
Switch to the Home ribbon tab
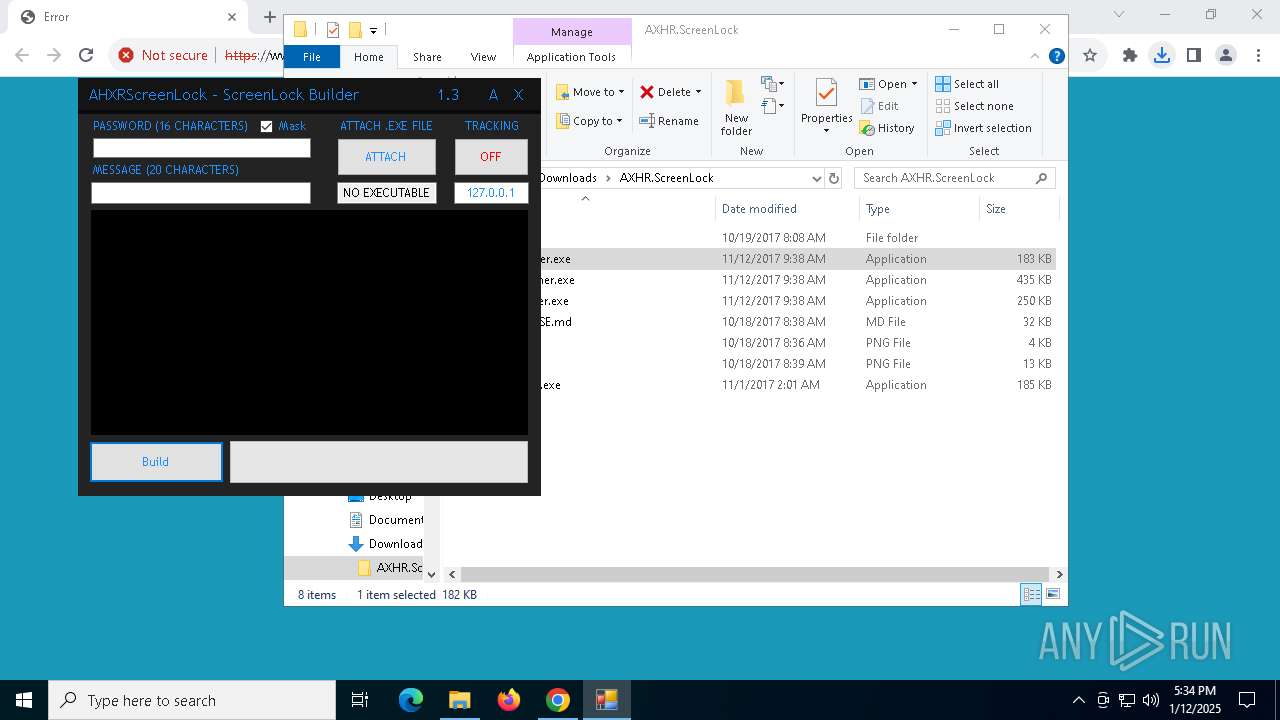click(x=369, y=57)
